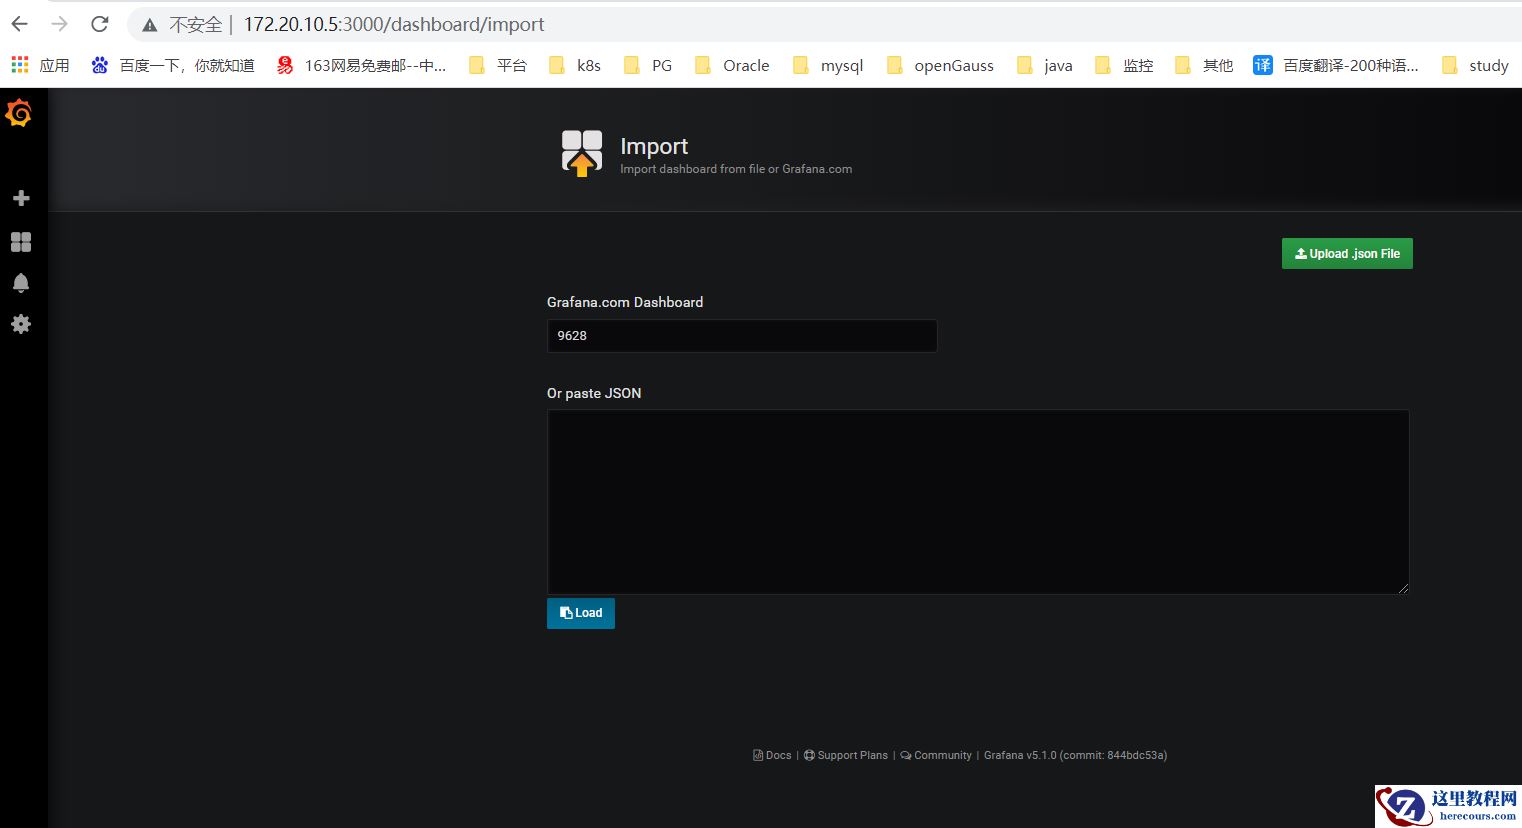This screenshot has width=1522, height=828.
Task: Open the Chrome apps grid shortcut
Action: pyautogui.click(x=20, y=65)
